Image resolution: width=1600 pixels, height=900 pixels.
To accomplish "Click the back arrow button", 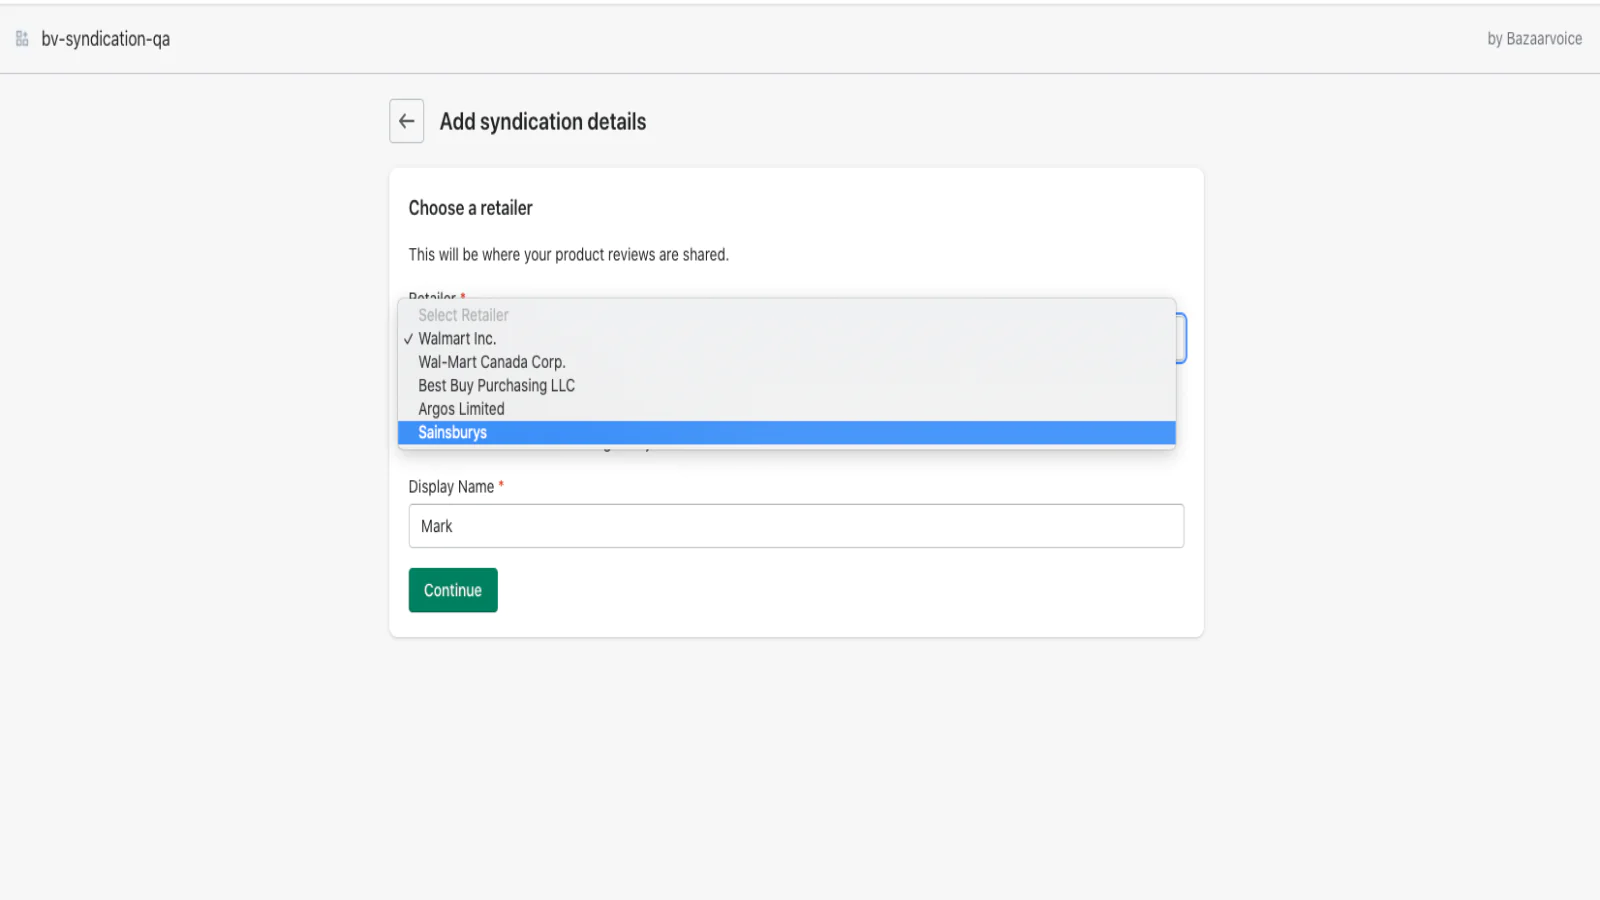I will click(406, 121).
